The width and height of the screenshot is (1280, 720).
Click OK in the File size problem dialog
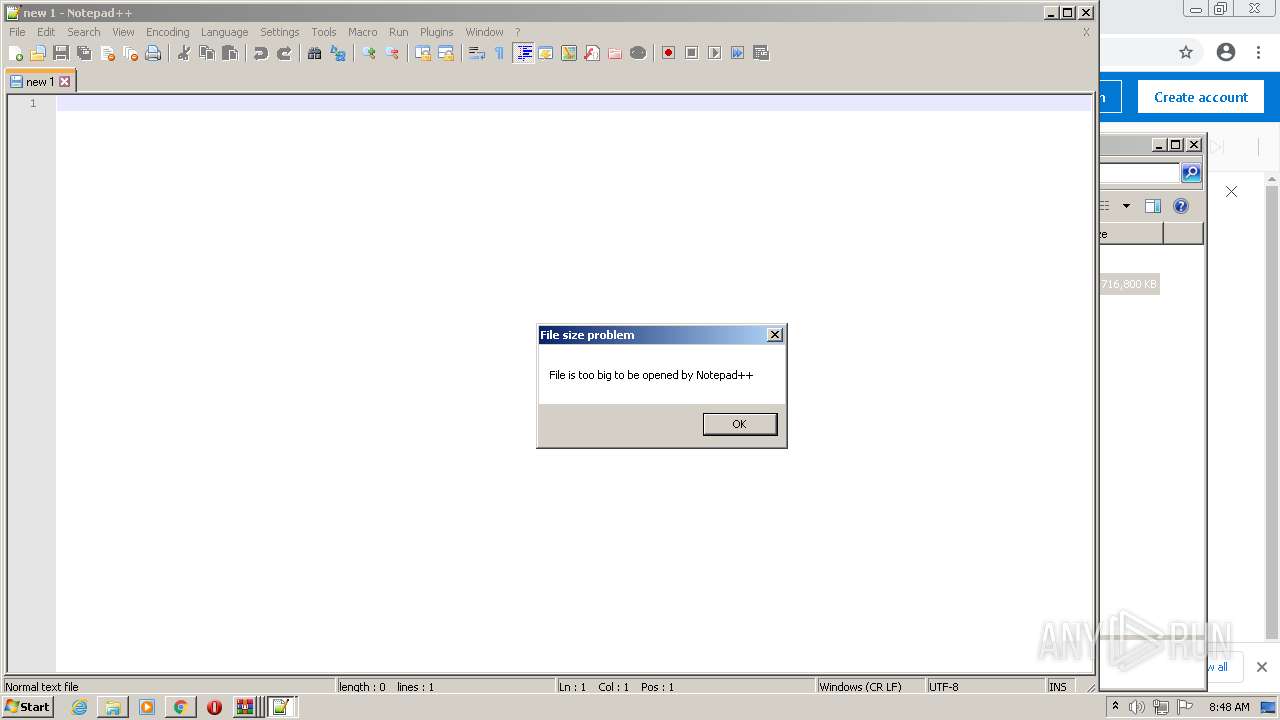(739, 424)
